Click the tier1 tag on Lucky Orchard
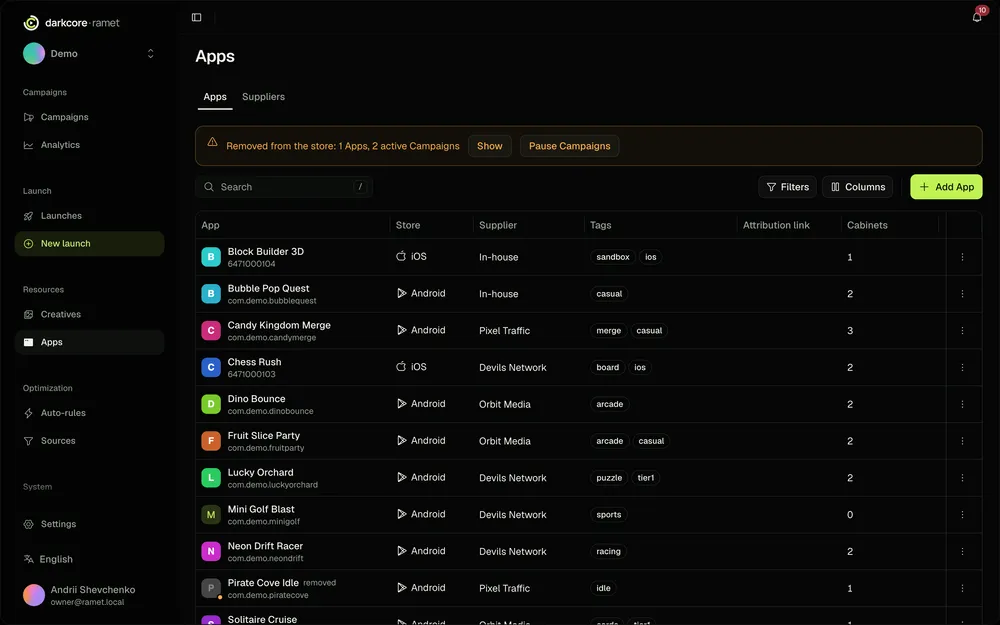Image resolution: width=1000 pixels, height=625 pixels. point(645,478)
